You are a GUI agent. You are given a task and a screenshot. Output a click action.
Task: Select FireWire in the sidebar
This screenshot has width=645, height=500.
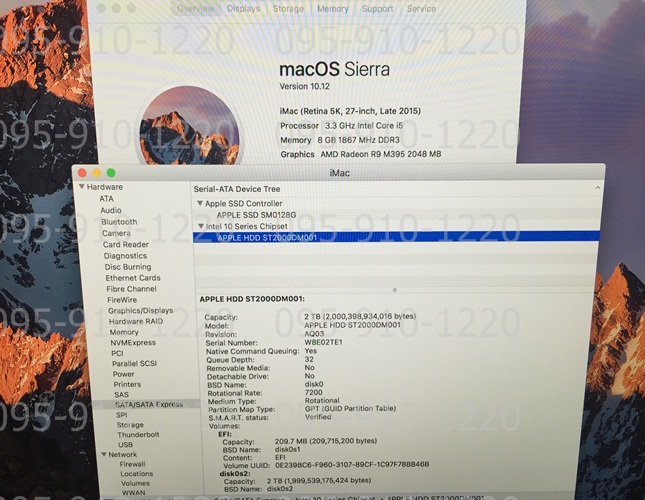click(x=122, y=300)
